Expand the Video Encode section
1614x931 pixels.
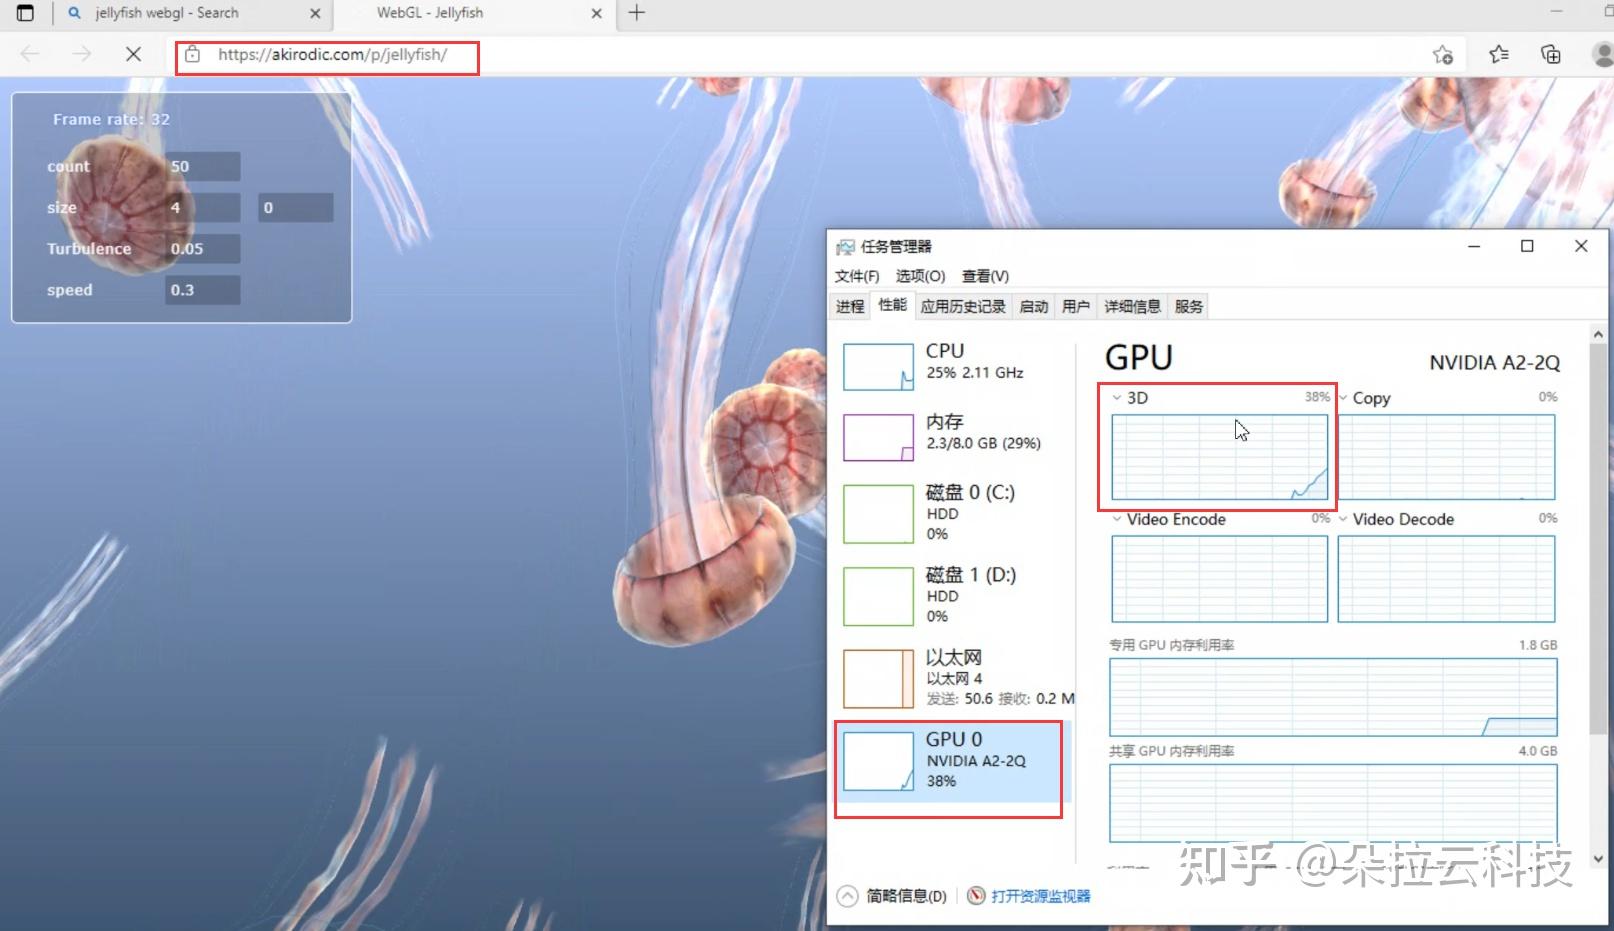point(1117,519)
